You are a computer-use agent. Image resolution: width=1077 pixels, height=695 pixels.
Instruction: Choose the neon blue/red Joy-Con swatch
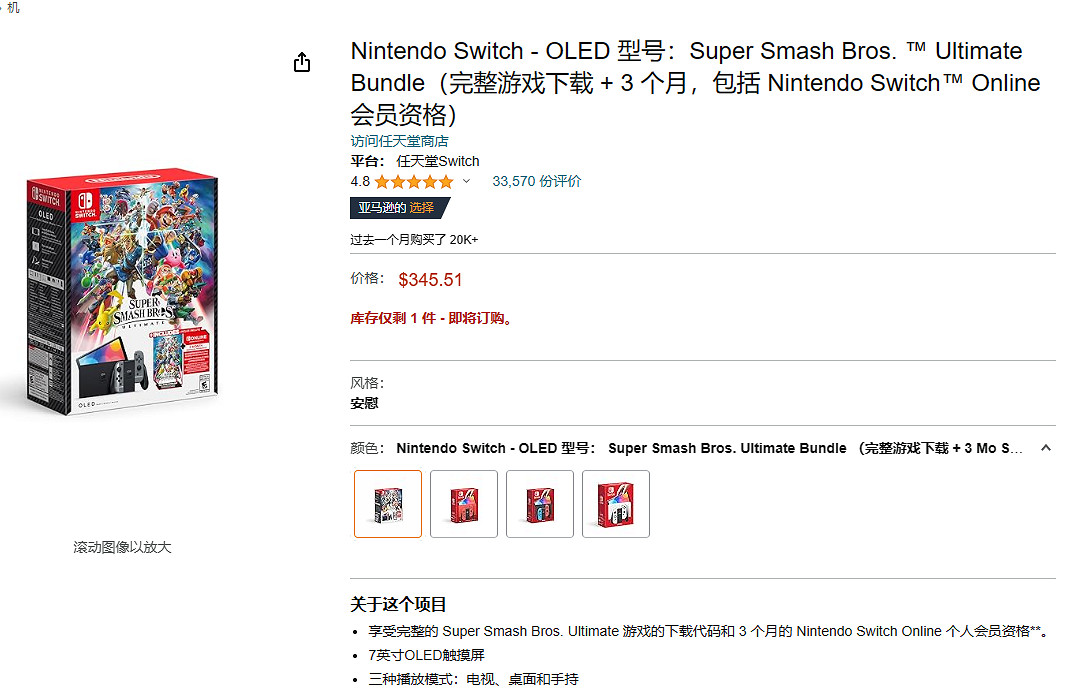point(540,504)
